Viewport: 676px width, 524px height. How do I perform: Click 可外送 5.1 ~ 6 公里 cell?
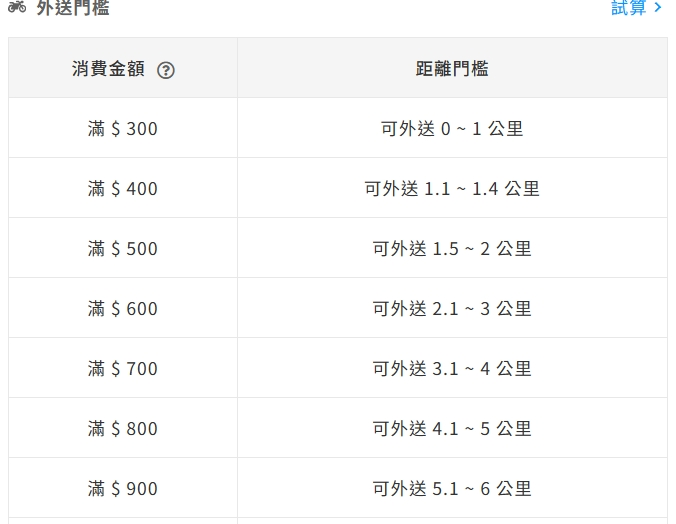coord(452,487)
